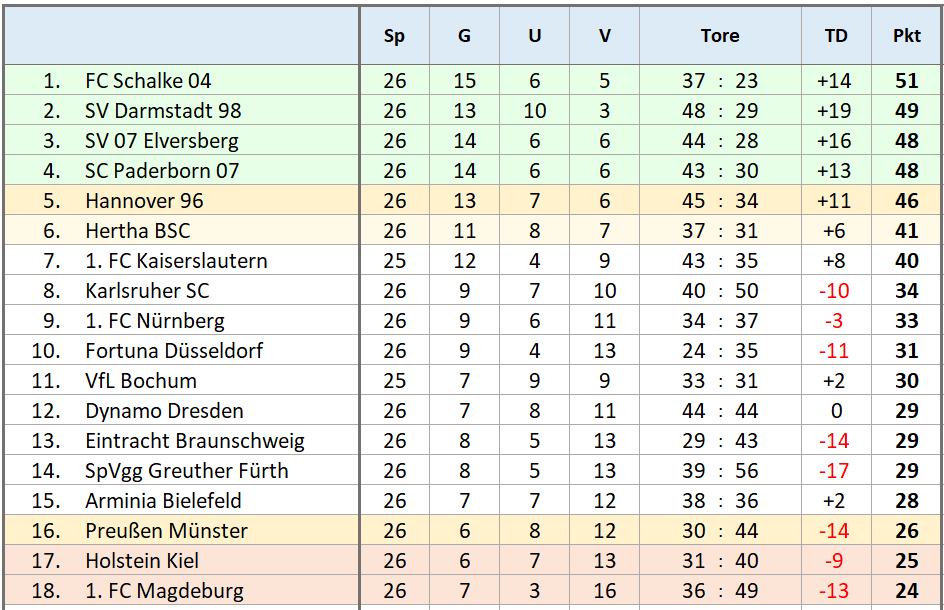Click Fortuna Düsseldorf team name

coord(174,351)
